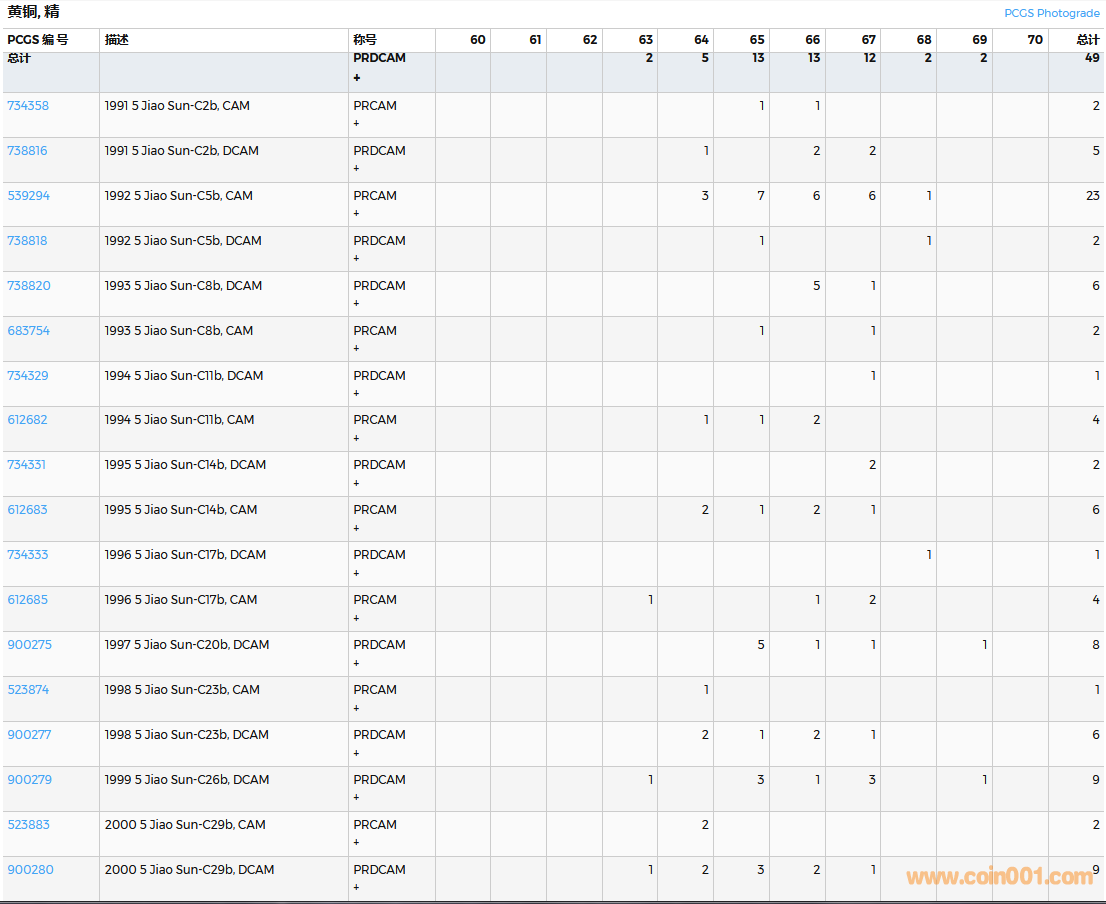1106x904 pixels.
Task: Click the 称号 column header
Action: (x=365, y=40)
